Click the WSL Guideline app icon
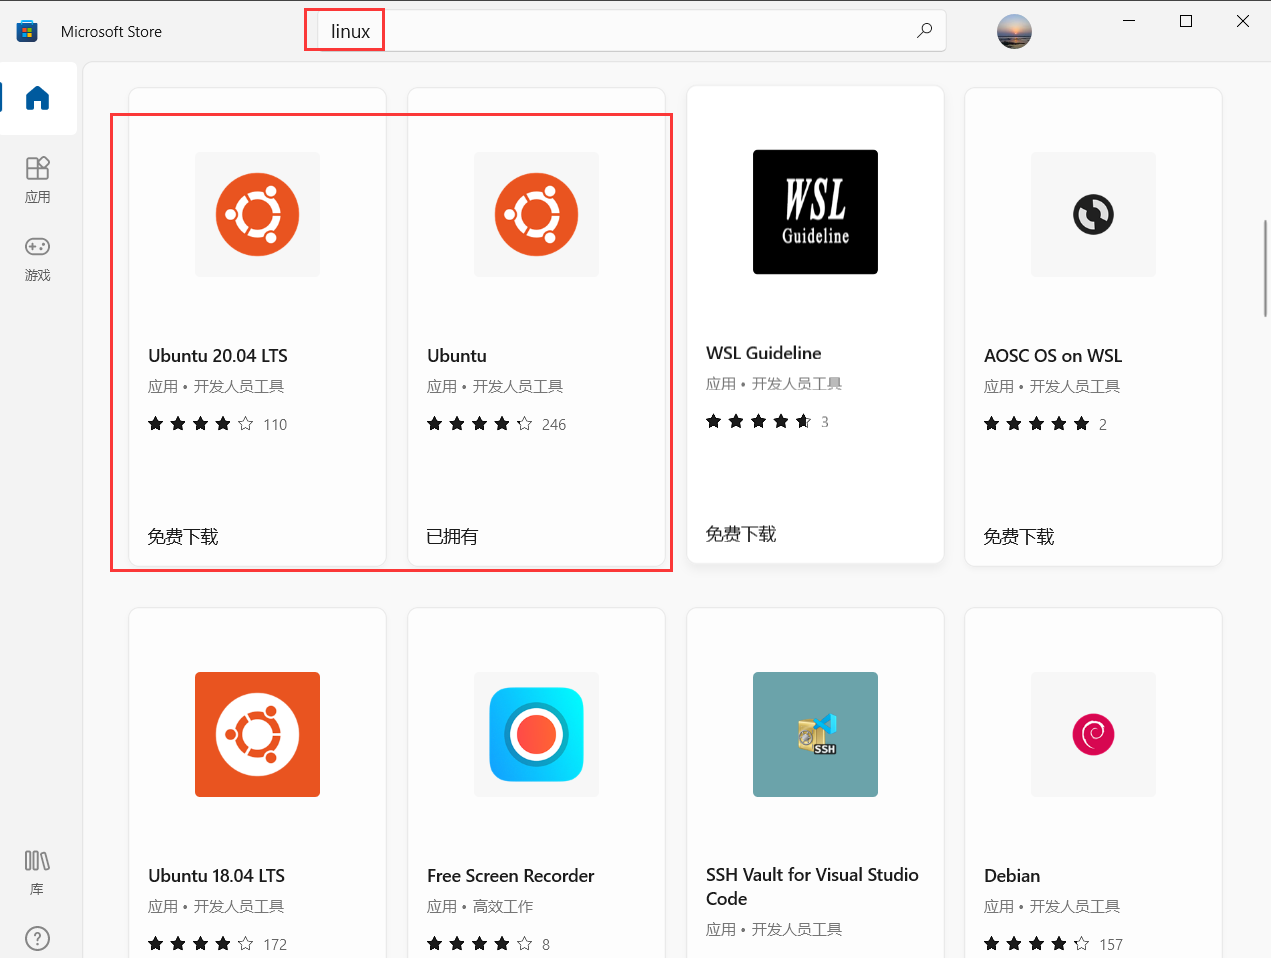1271x958 pixels. coord(815,212)
